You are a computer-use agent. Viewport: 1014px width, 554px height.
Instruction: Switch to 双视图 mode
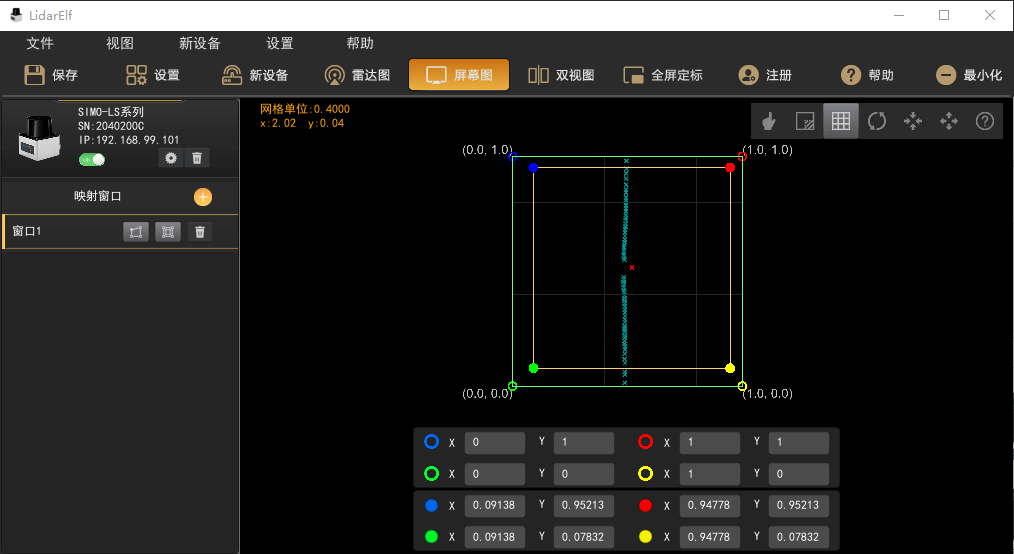[x=562, y=75]
